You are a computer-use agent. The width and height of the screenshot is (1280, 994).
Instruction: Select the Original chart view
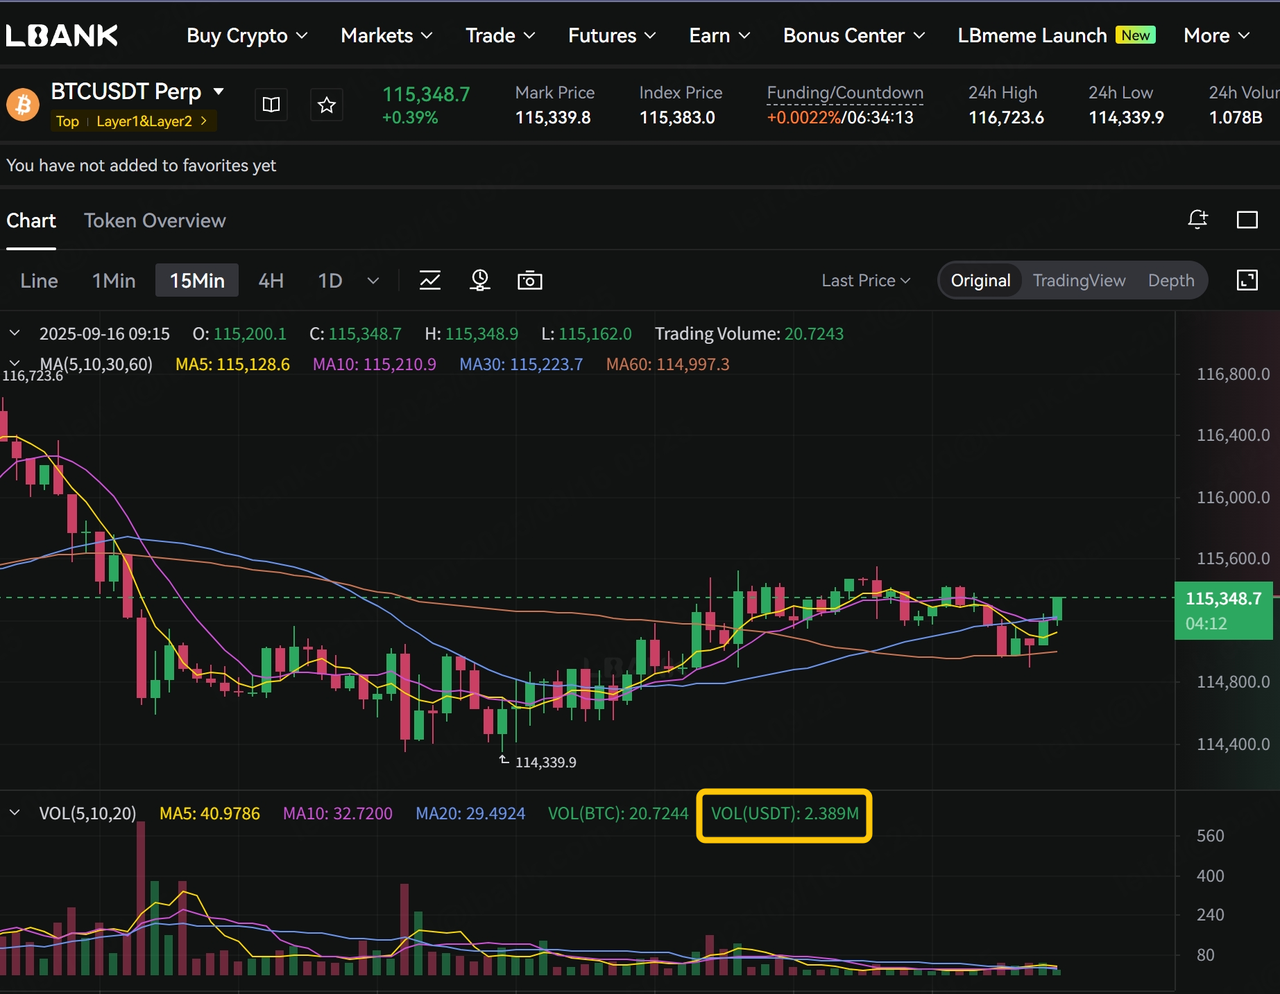(x=980, y=281)
